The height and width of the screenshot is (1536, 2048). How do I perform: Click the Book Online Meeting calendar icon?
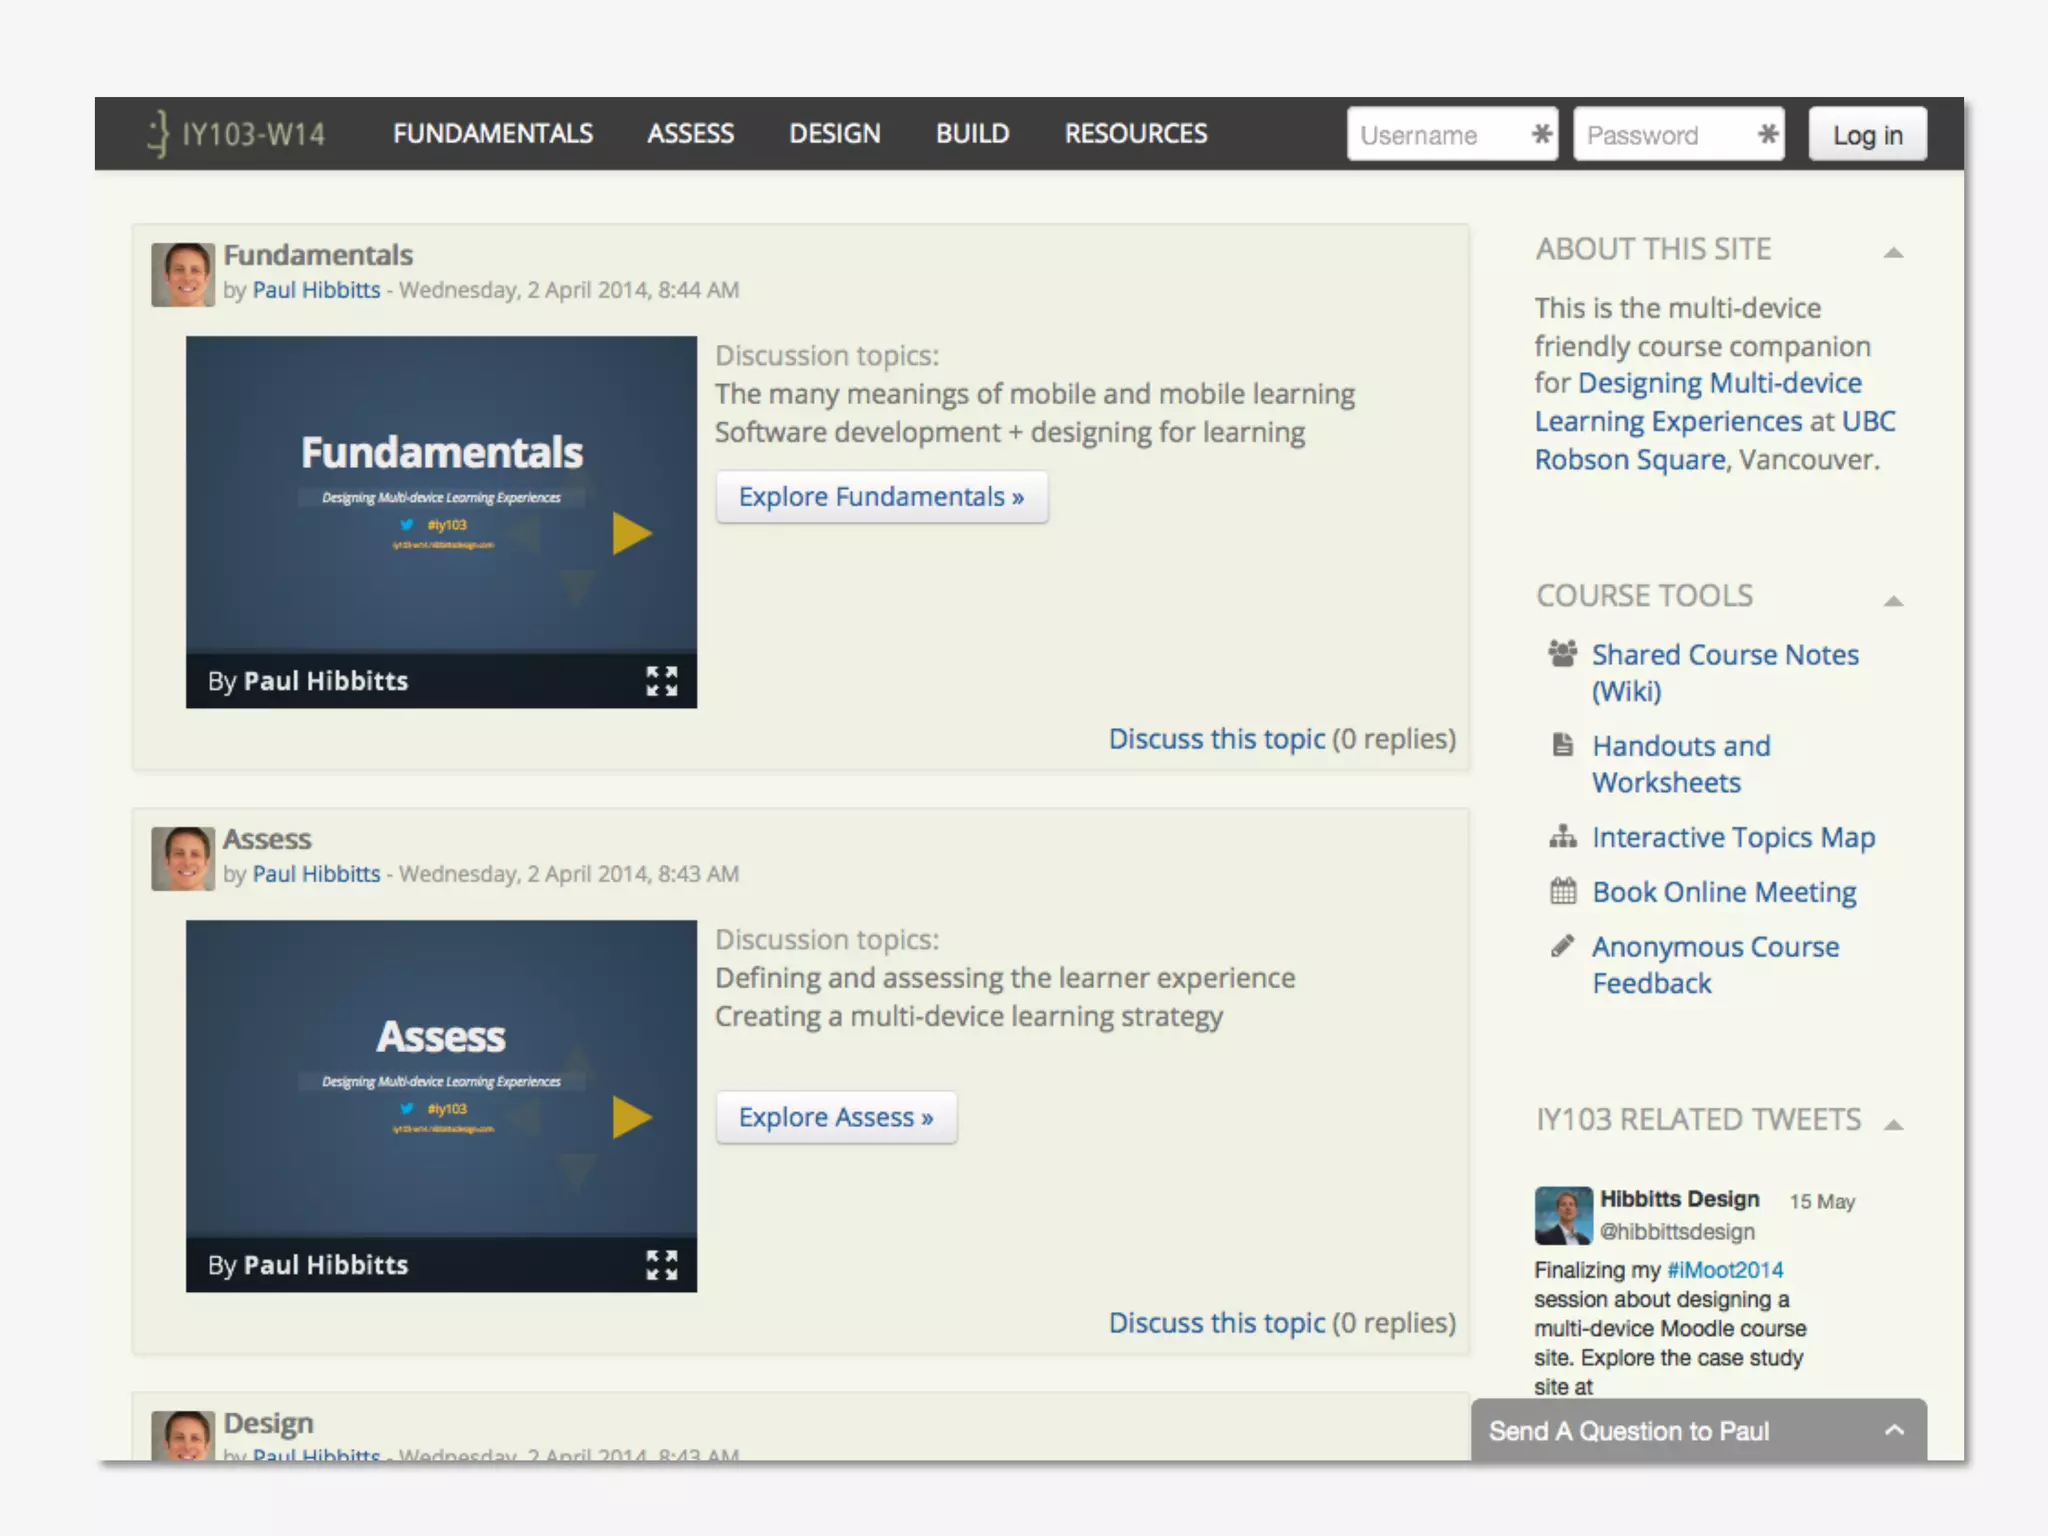click(x=1562, y=891)
